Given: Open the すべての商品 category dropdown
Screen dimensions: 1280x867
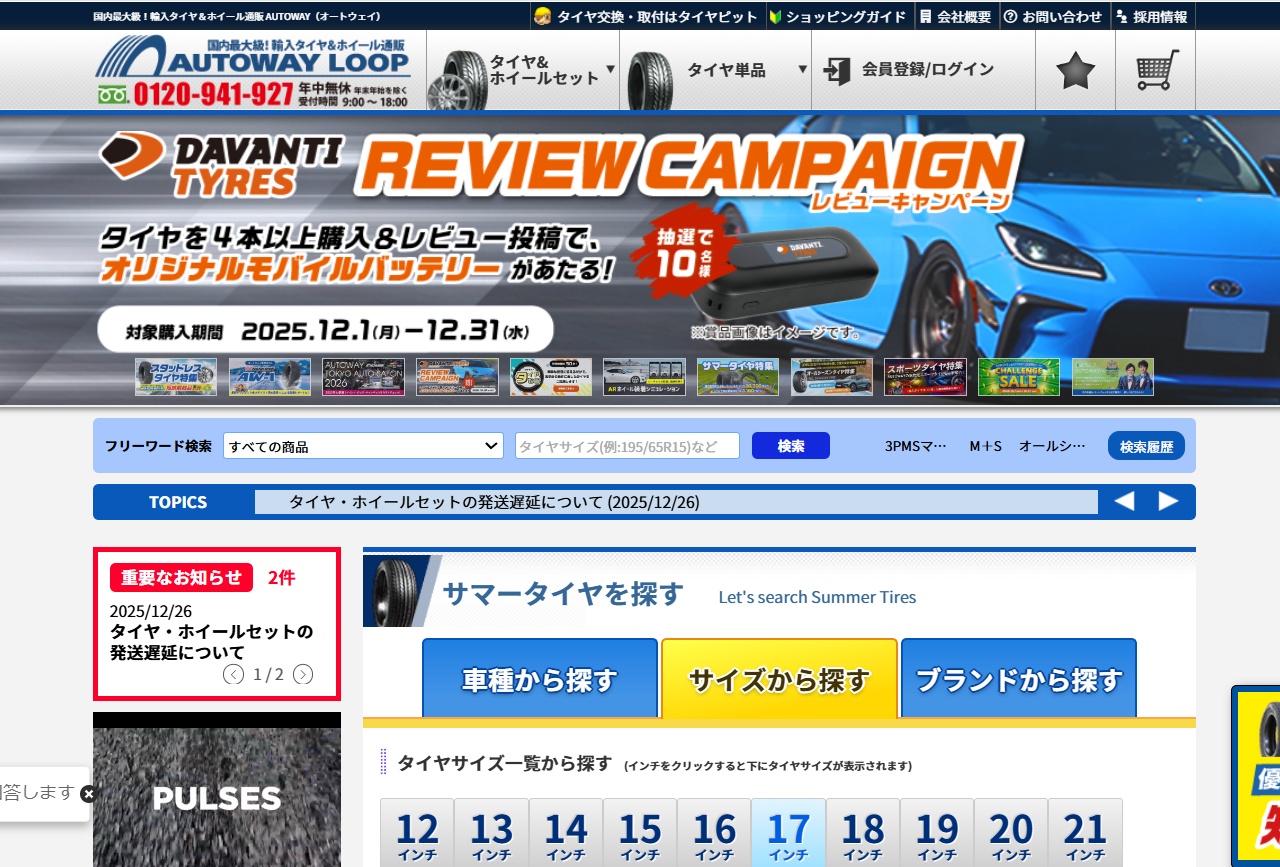Looking at the screenshot, I should (365, 446).
